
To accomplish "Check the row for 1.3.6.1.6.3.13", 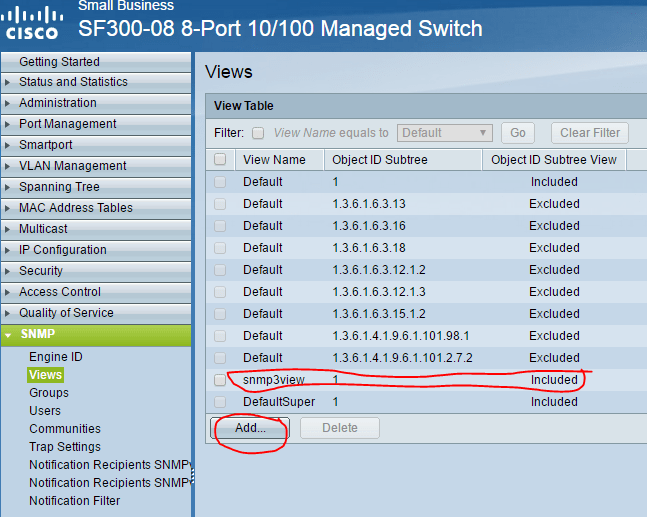I will click(220, 204).
